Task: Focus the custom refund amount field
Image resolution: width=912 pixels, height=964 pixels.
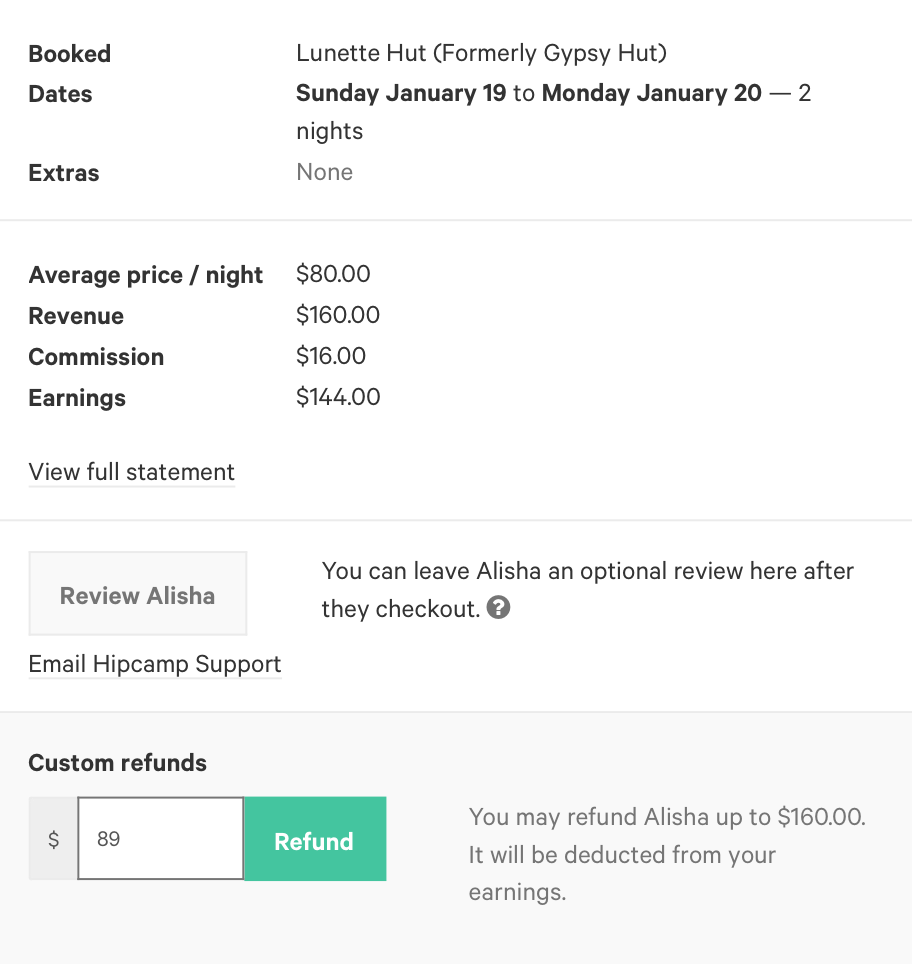Action: pos(161,839)
